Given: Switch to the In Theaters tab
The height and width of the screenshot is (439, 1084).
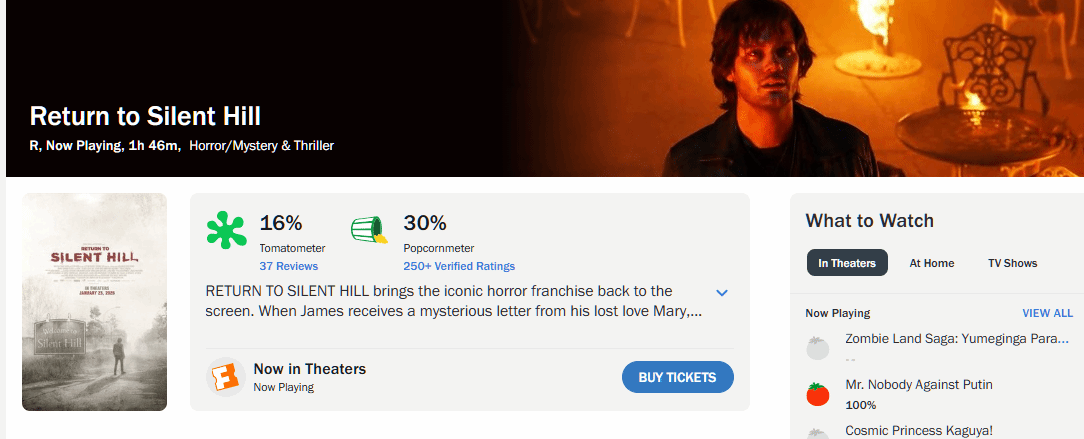Looking at the screenshot, I should [x=847, y=263].
